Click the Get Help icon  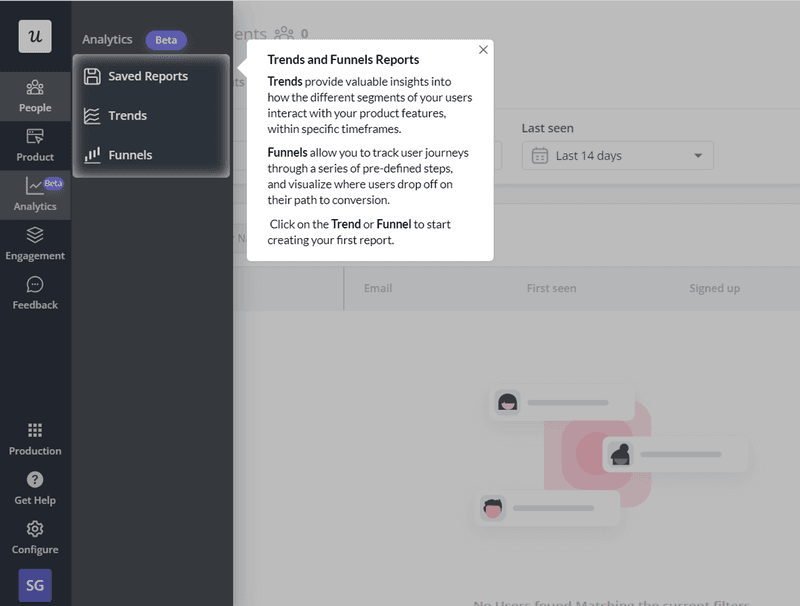click(35, 490)
